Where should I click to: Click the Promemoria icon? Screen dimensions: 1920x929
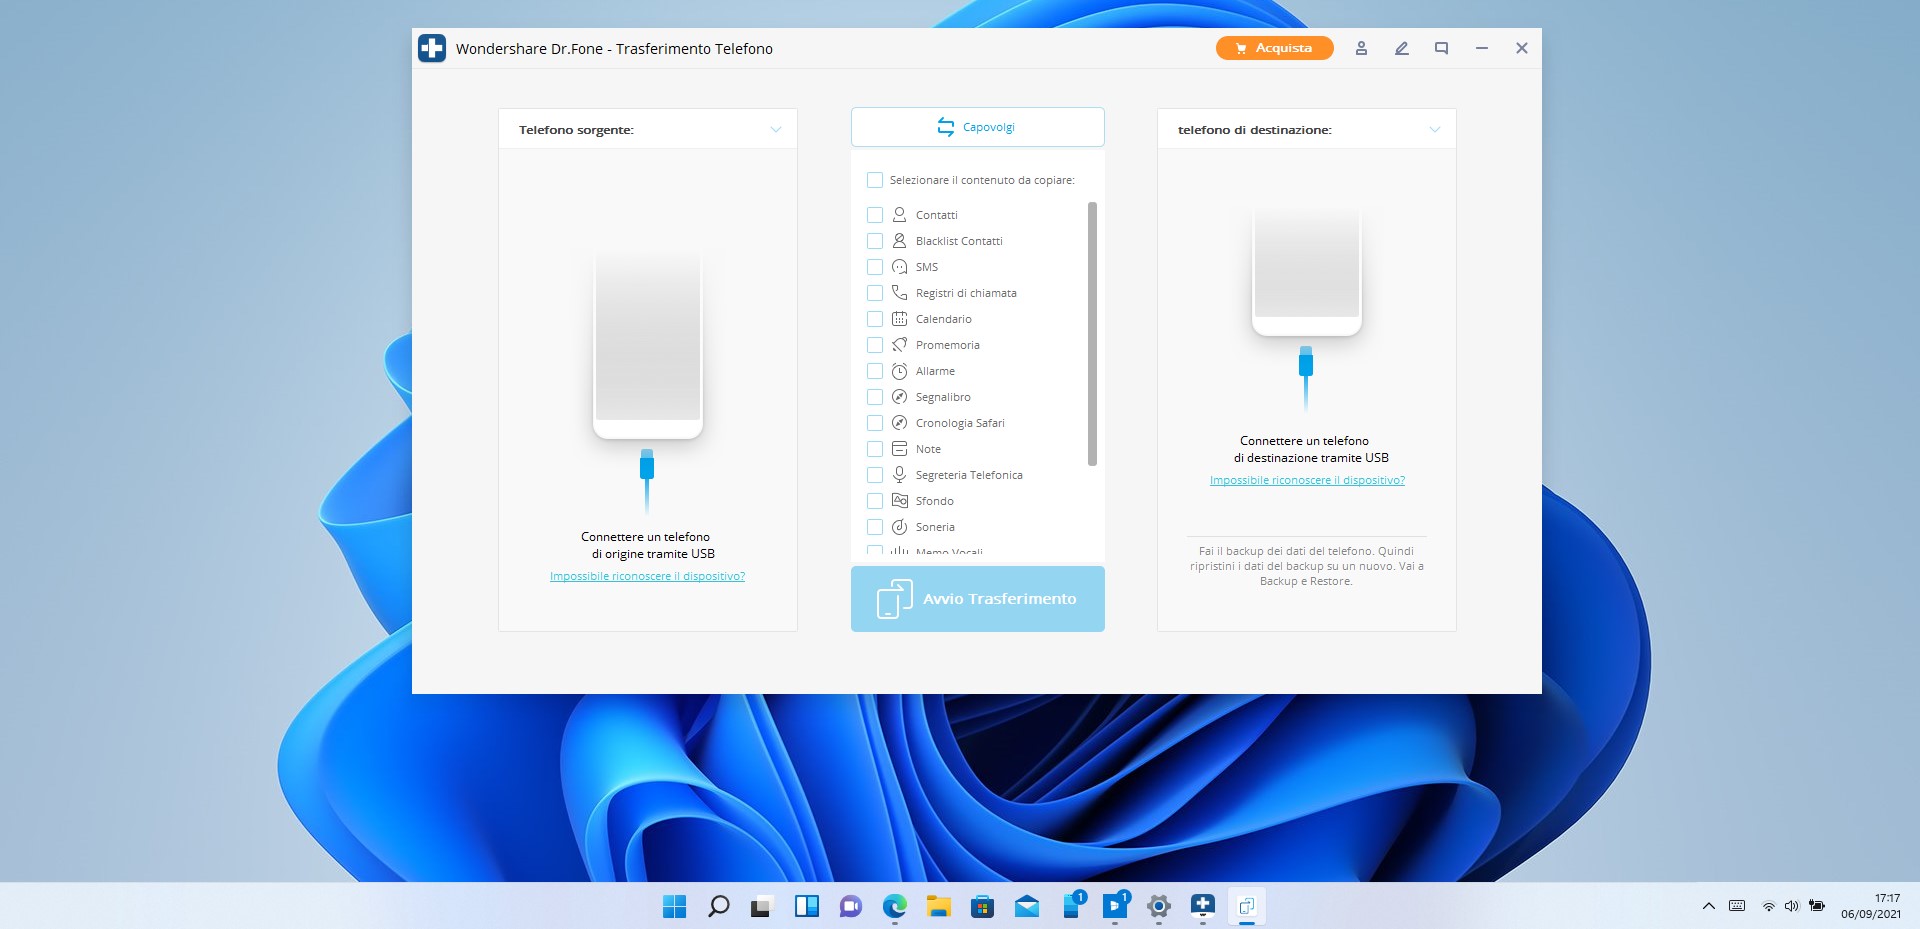(899, 345)
